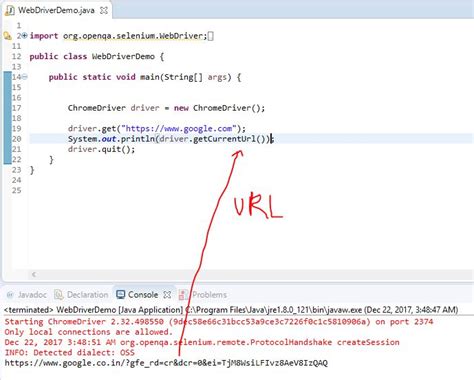
Task: Click the "https://www.google.com" string in code
Action: point(180,128)
